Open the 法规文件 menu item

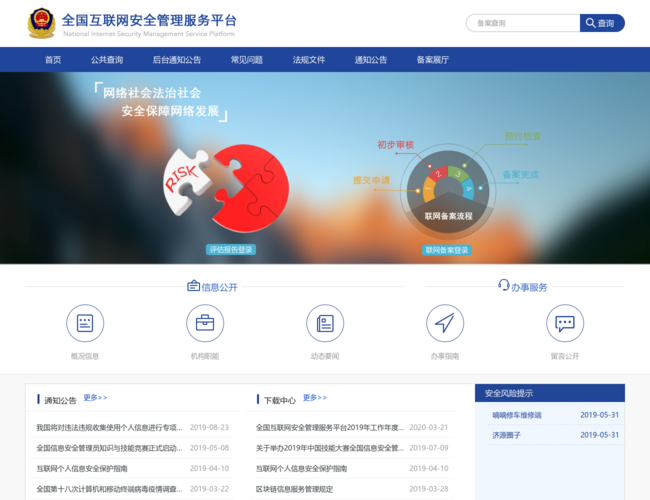pyautogui.click(x=309, y=60)
